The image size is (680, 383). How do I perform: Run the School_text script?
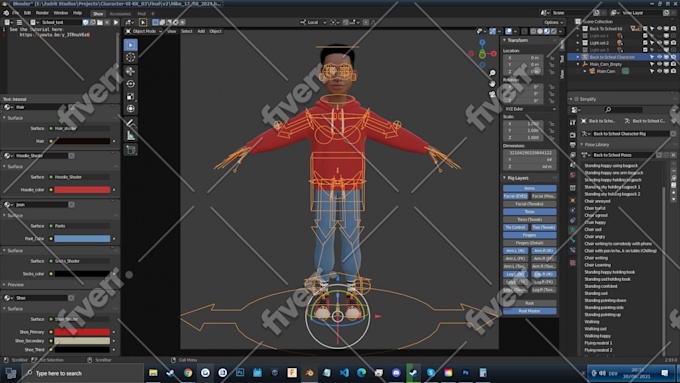(116, 22)
